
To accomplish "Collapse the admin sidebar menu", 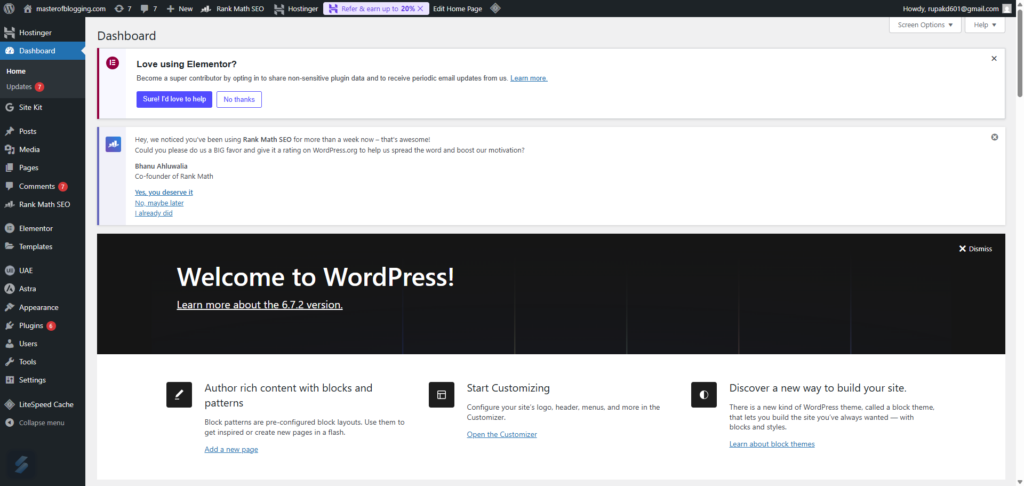I will pyautogui.click(x=42, y=423).
